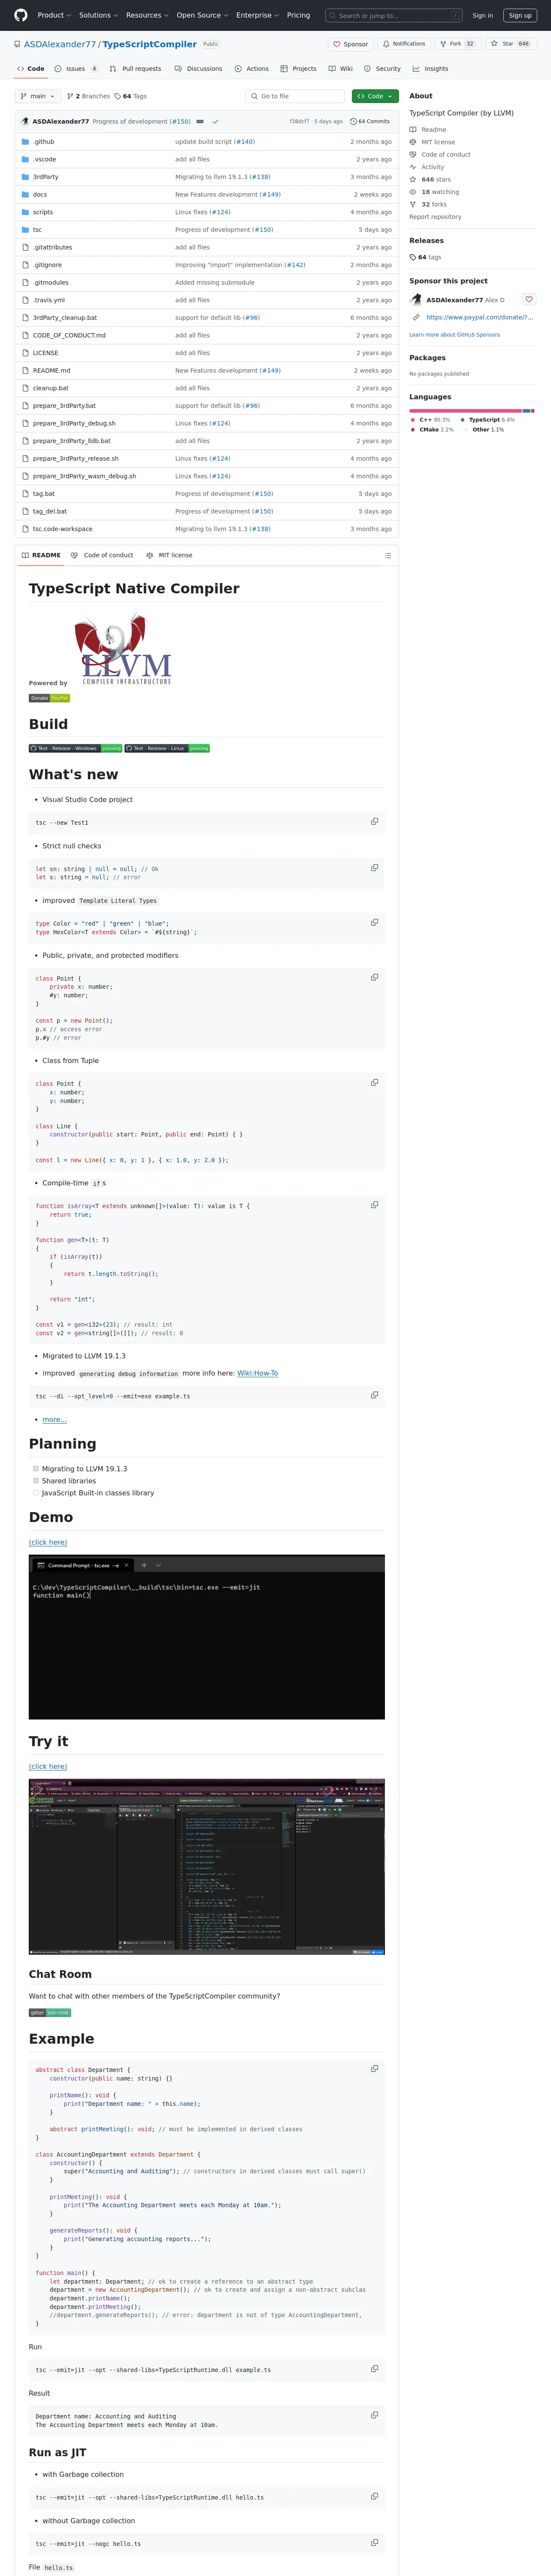
Task: Copy the strict null checks code block
Action: pyautogui.click(x=375, y=868)
